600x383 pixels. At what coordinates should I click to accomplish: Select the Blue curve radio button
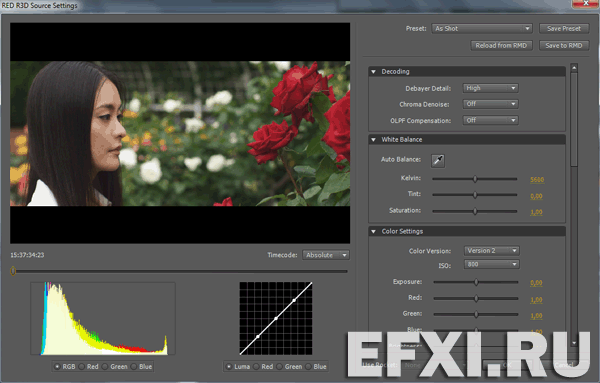point(308,367)
